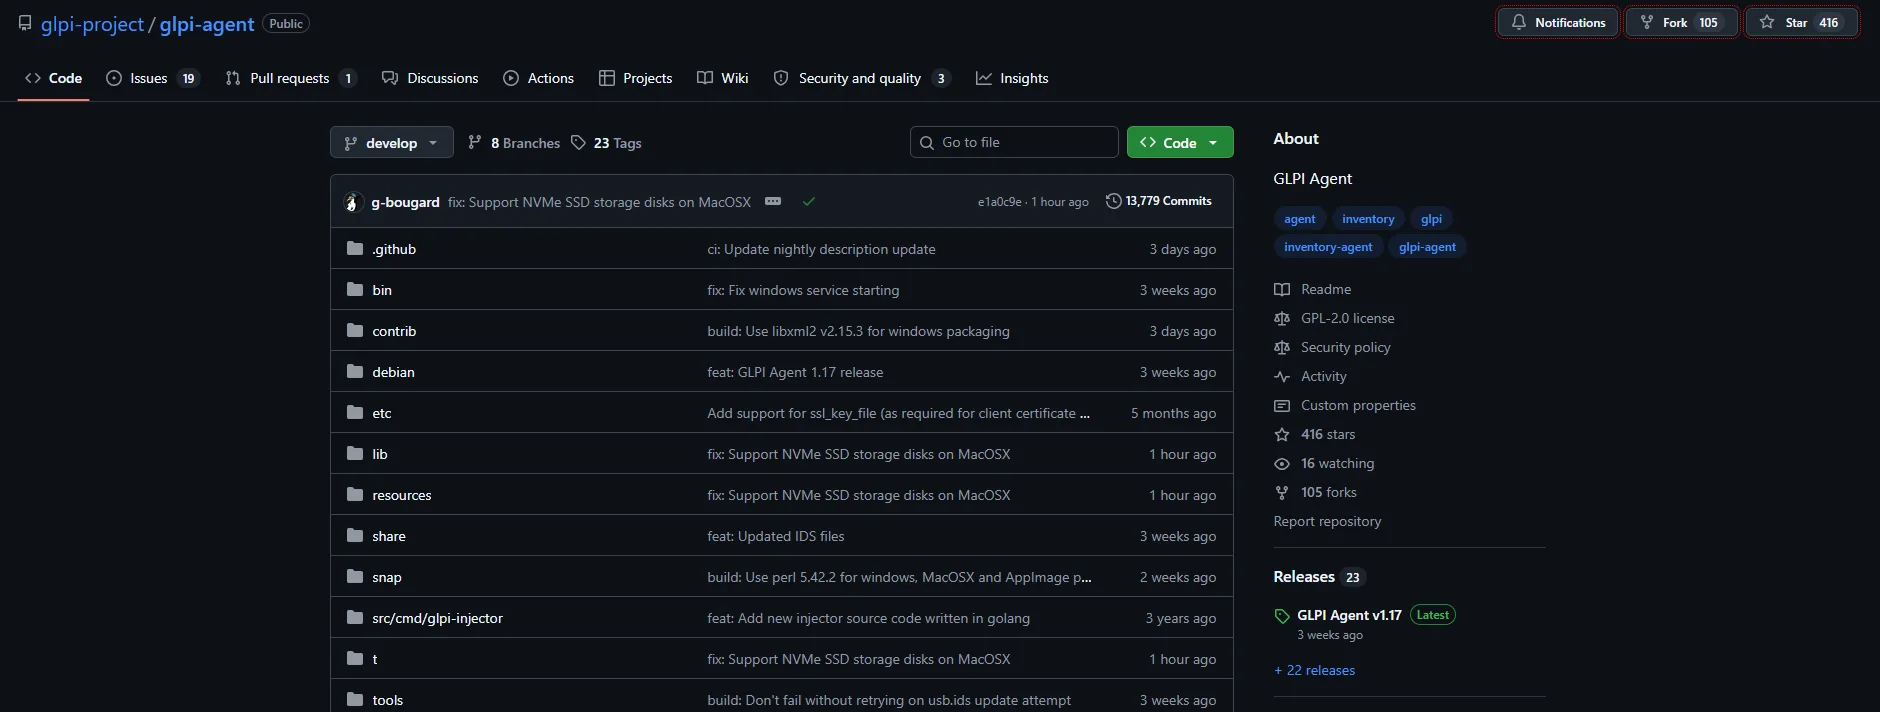The image size is (1880, 712).
Task: Fork the repository using the Fork button
Action: coord(1681,22)
